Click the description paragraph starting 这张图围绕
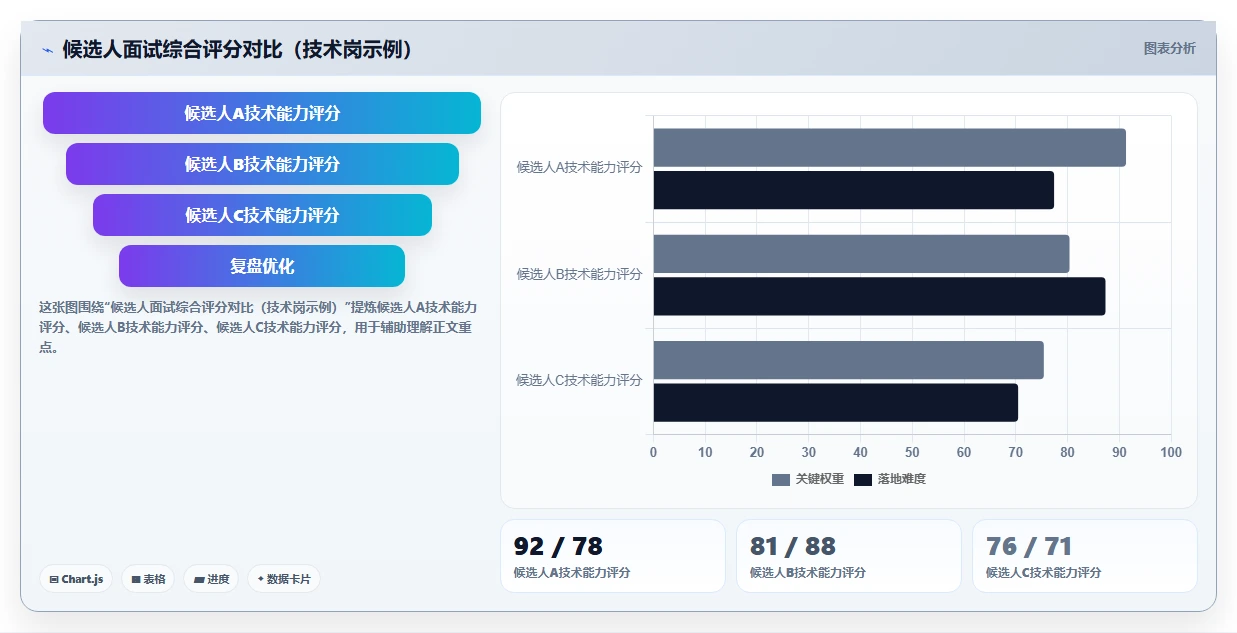The height and width of the screenshot is (633, 1237). point(258,327)
